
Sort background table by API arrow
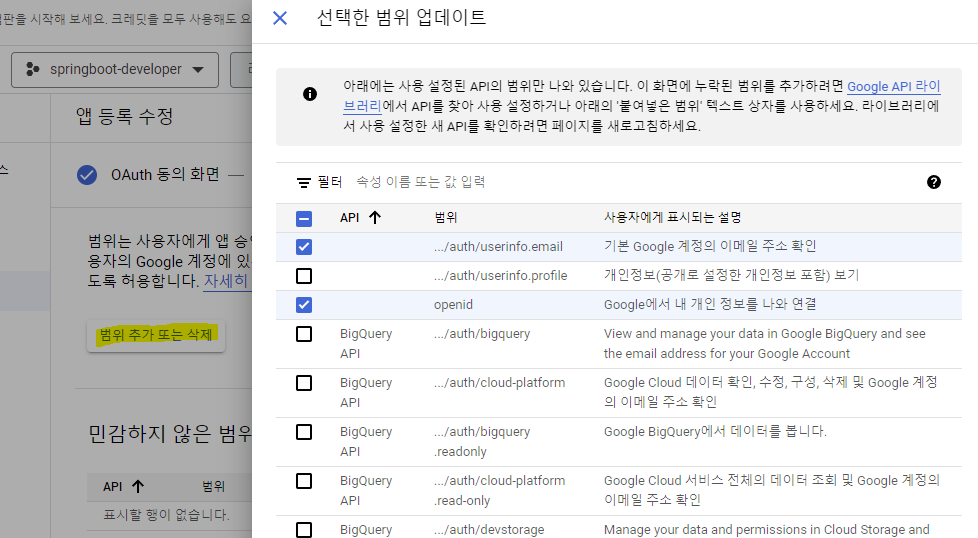[138, 486]
